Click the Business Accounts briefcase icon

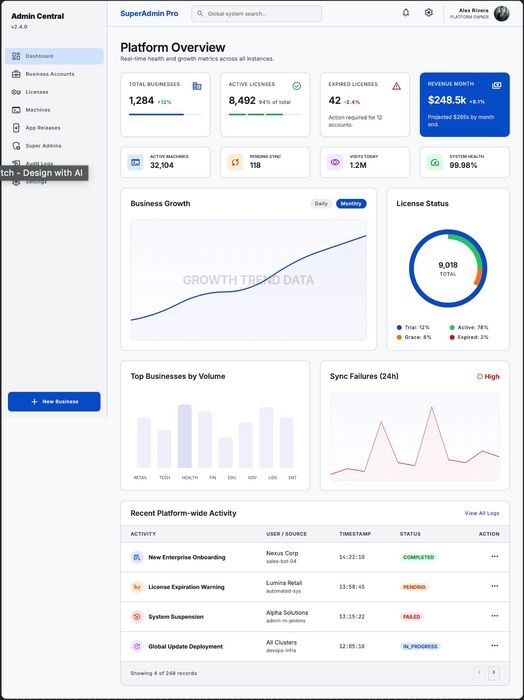(16, 74)
